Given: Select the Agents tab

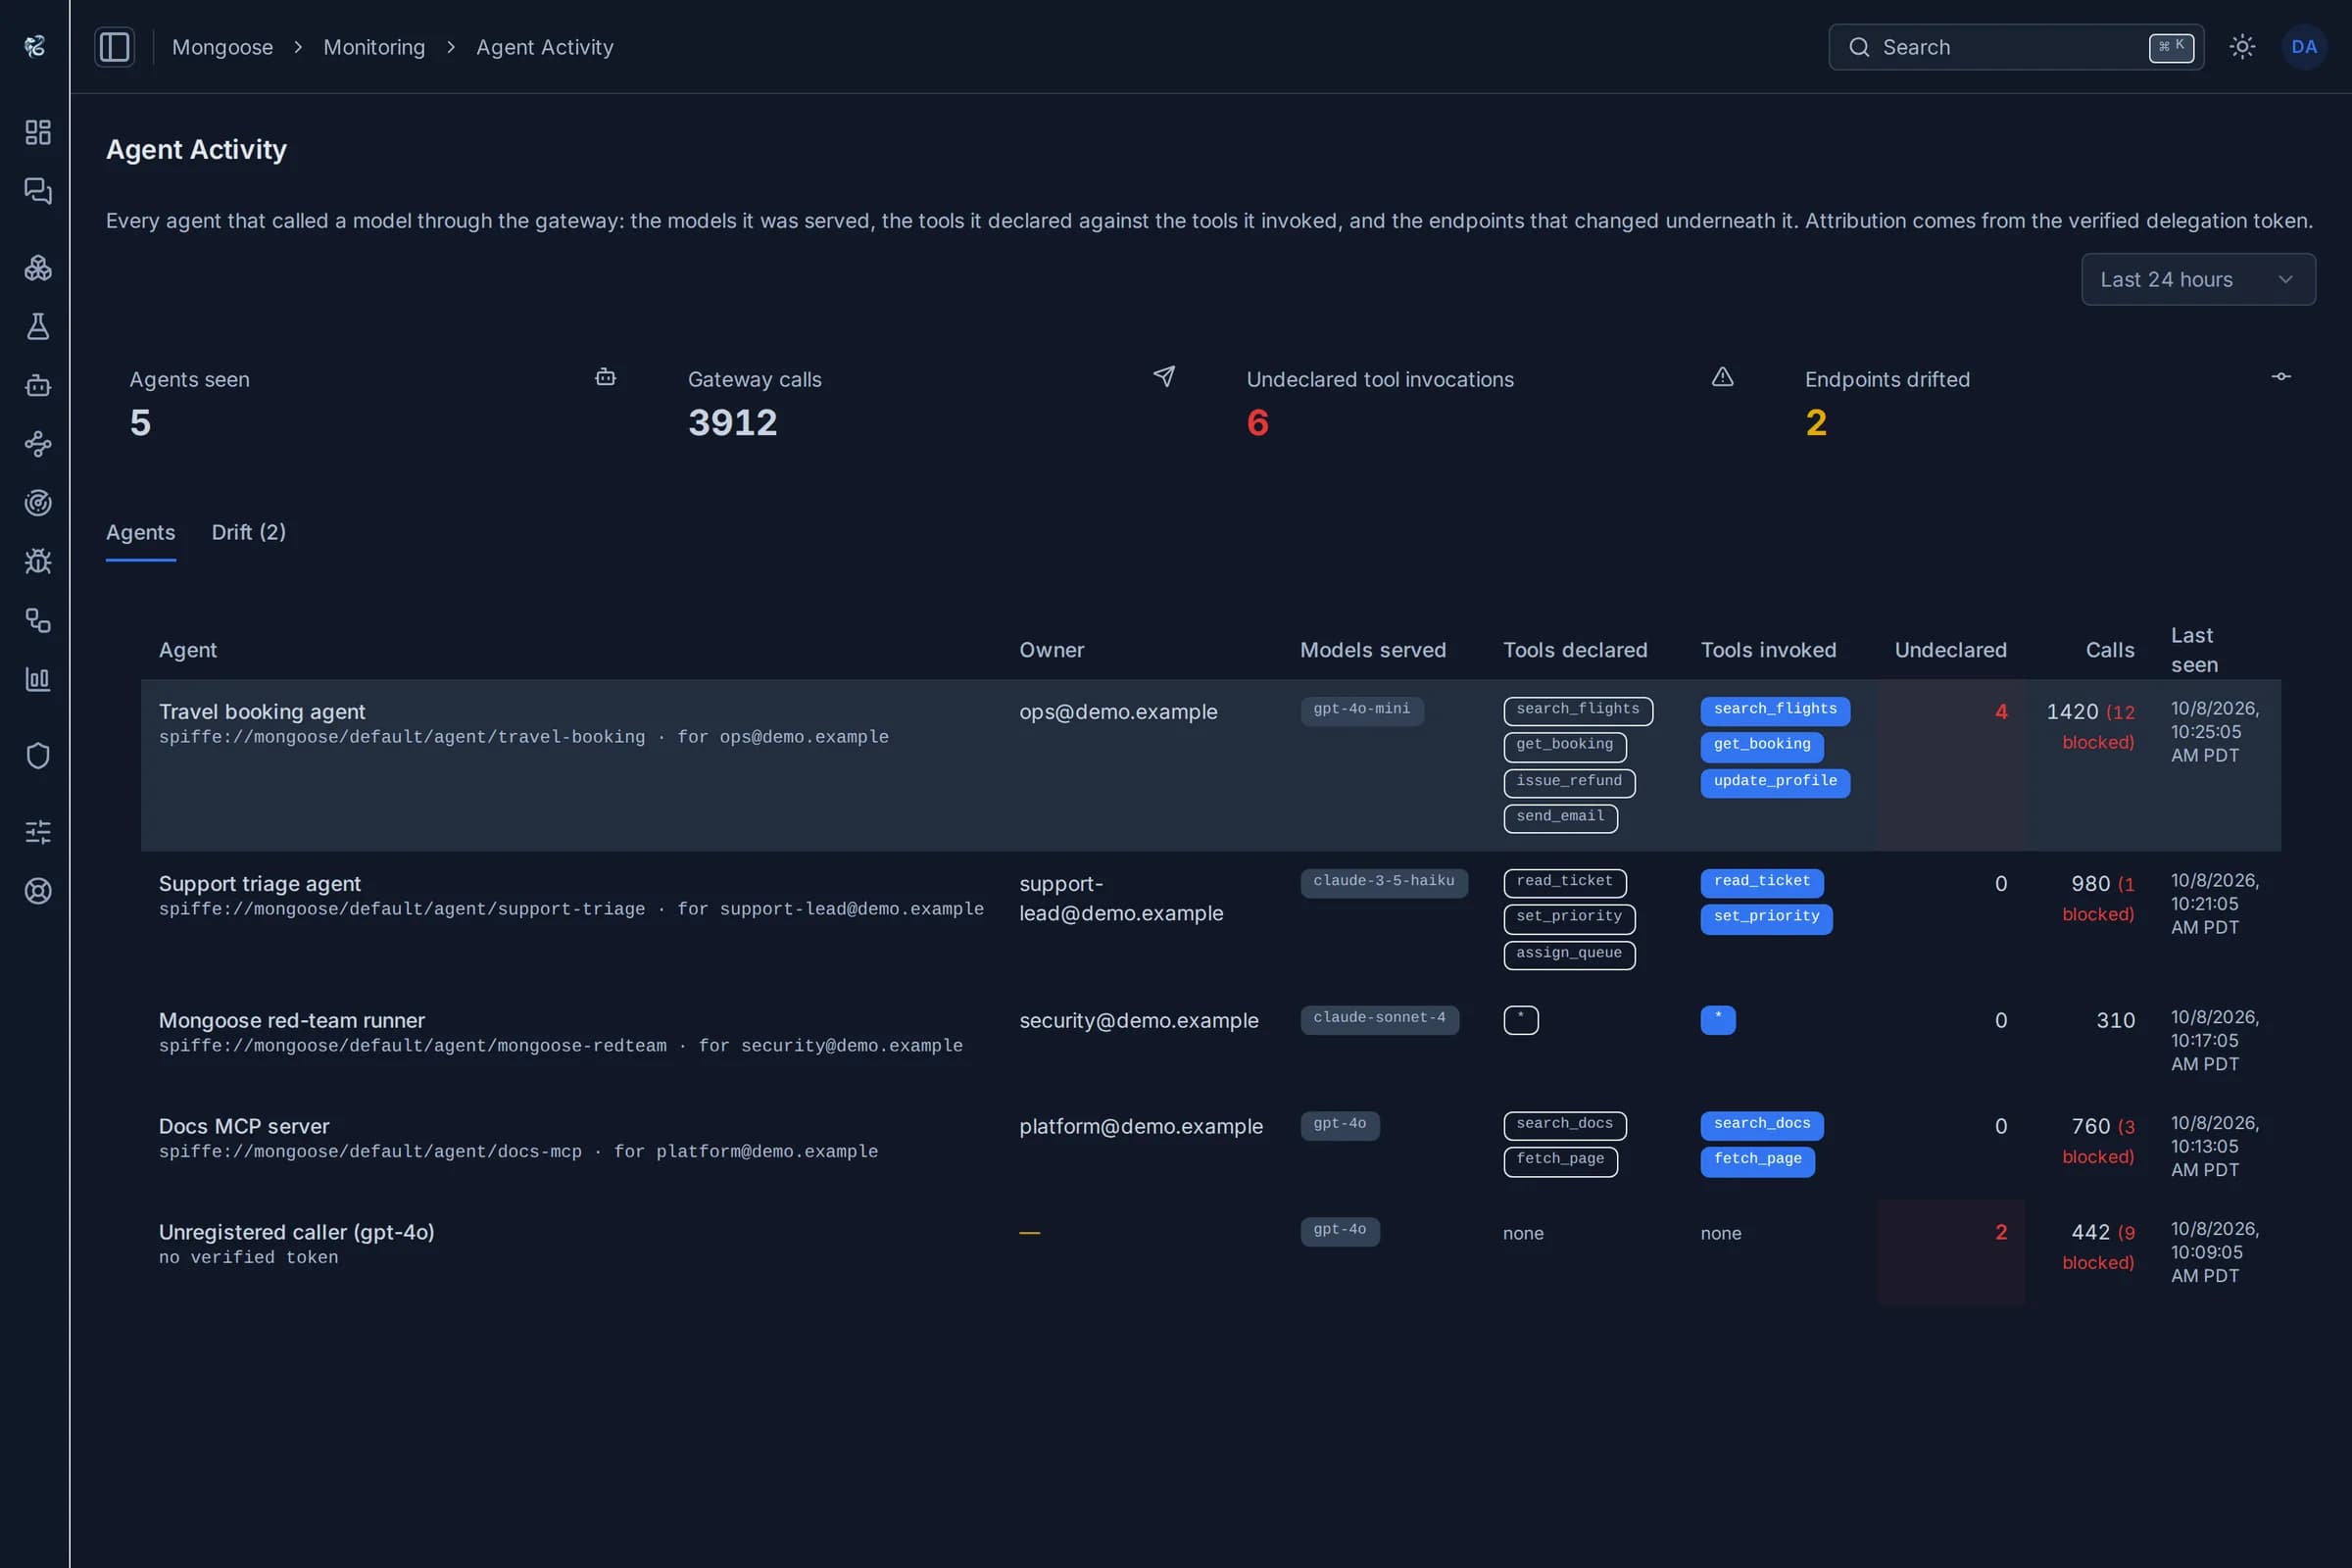Looking at the screenshot, I should pyautogui.click(x=141, y=533).
